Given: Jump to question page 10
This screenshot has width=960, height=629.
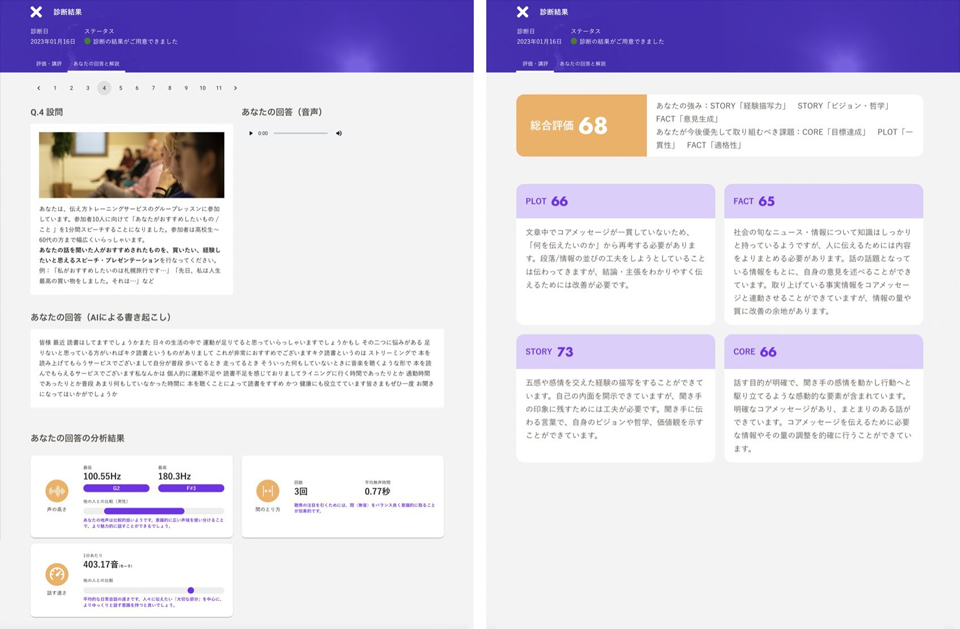Looking at the screenshot, I should [203, 88].
